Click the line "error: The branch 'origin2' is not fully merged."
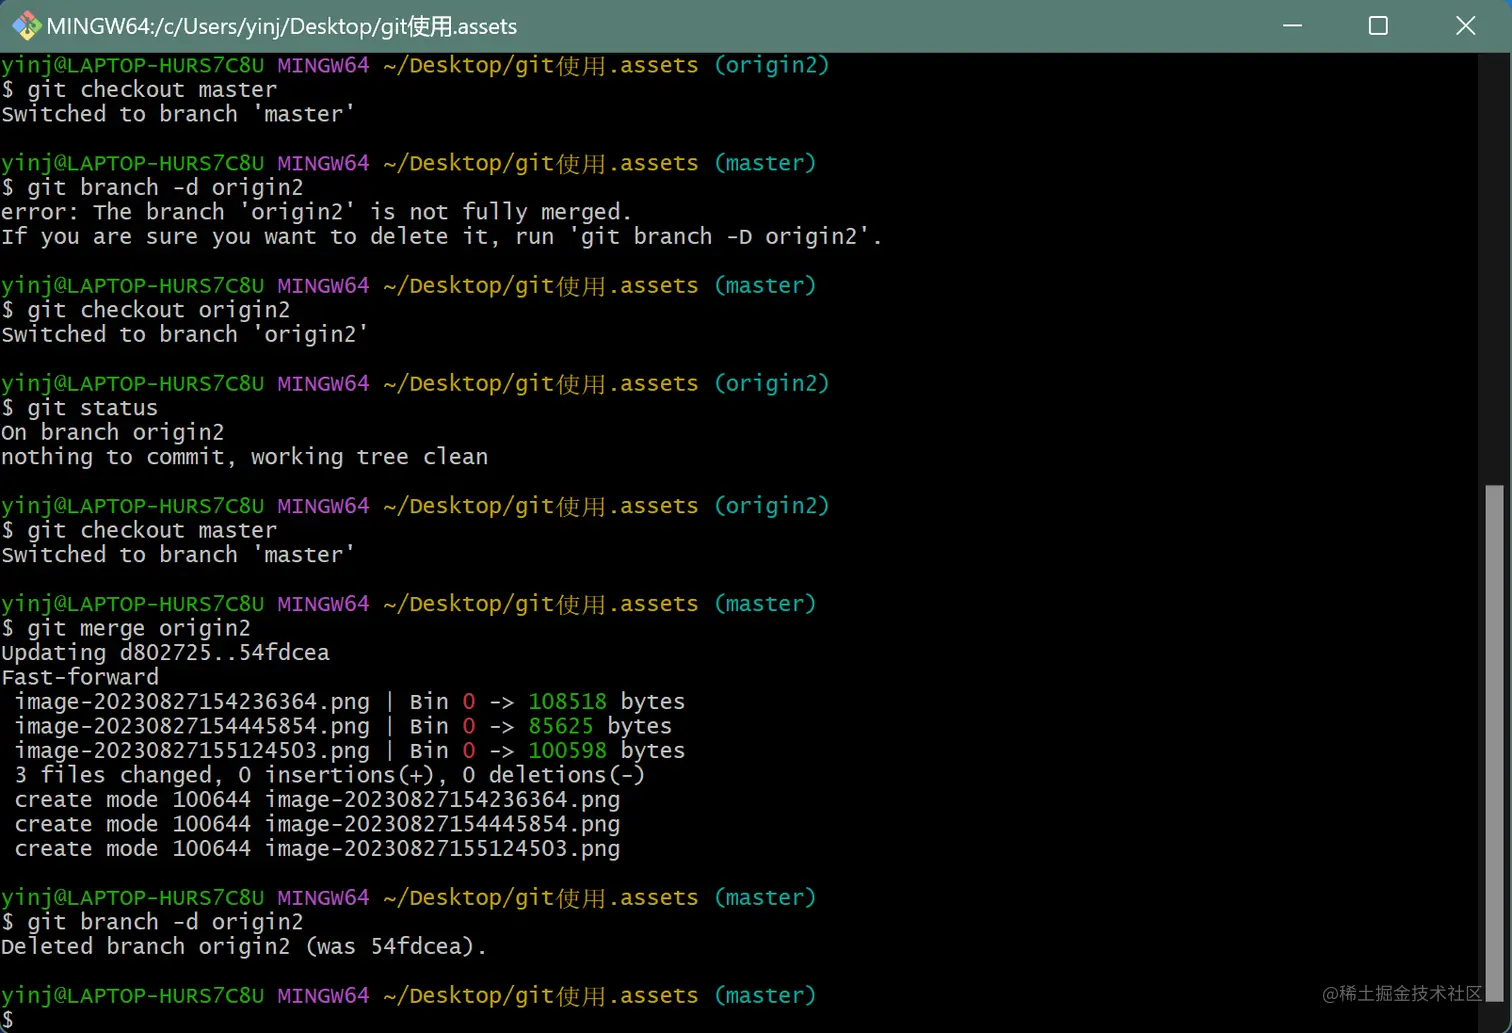This screenshot has width=1512, height=1033. click(x=317, y=212)
